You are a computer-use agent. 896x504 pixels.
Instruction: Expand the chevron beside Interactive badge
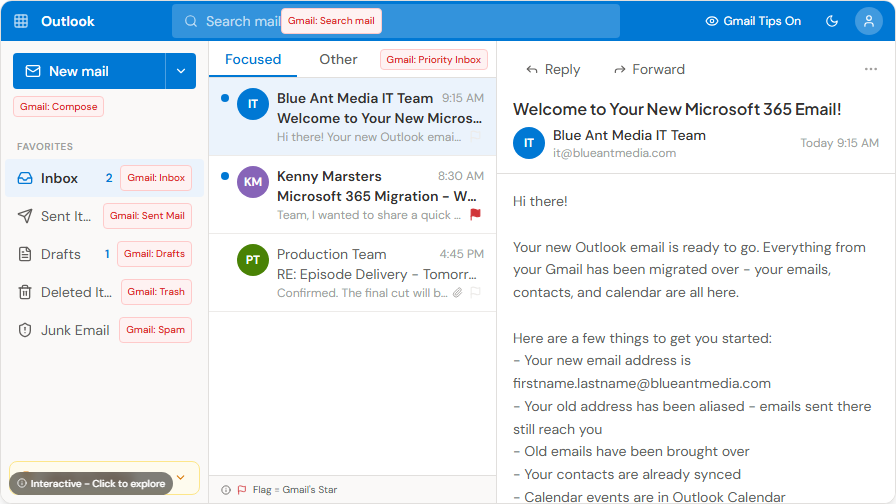181,477
